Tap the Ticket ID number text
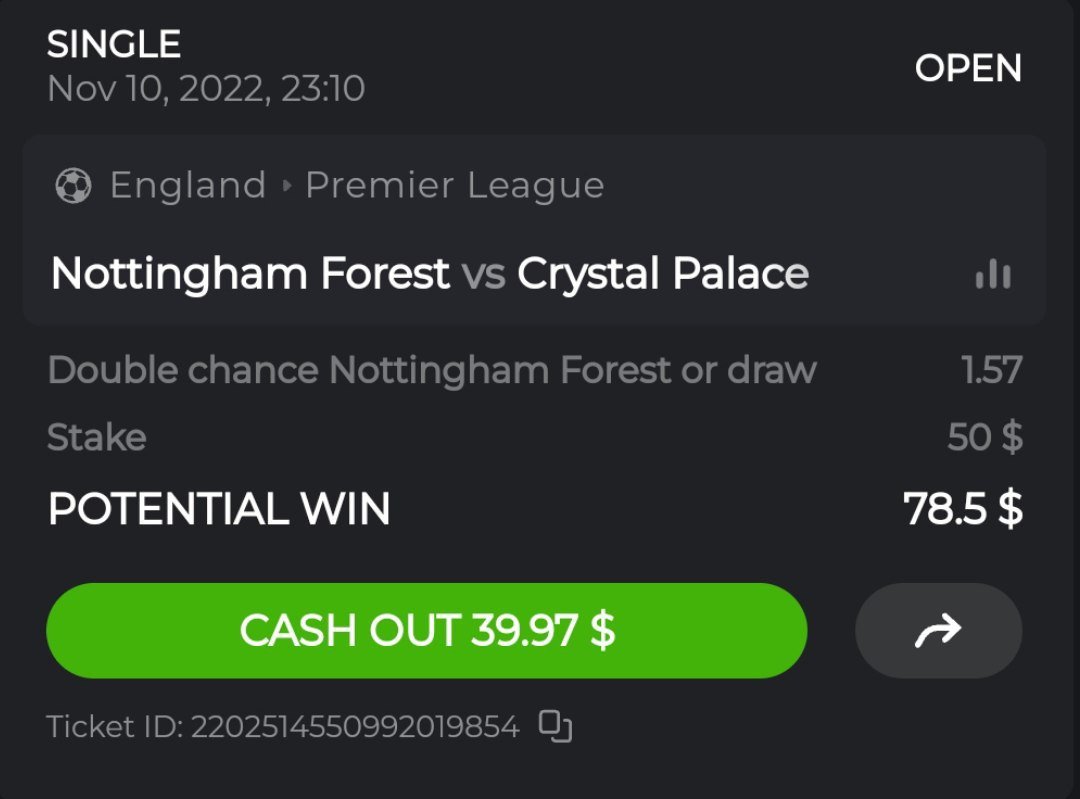 click(355, 727)
